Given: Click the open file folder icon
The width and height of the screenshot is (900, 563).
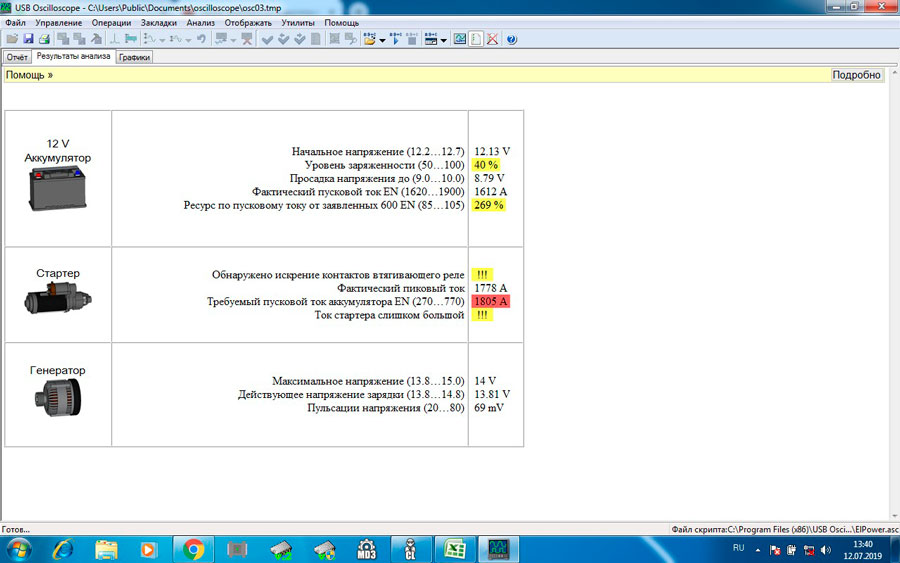Looking at the screenshot, I should pyautogui.click(x=11, y=39).
